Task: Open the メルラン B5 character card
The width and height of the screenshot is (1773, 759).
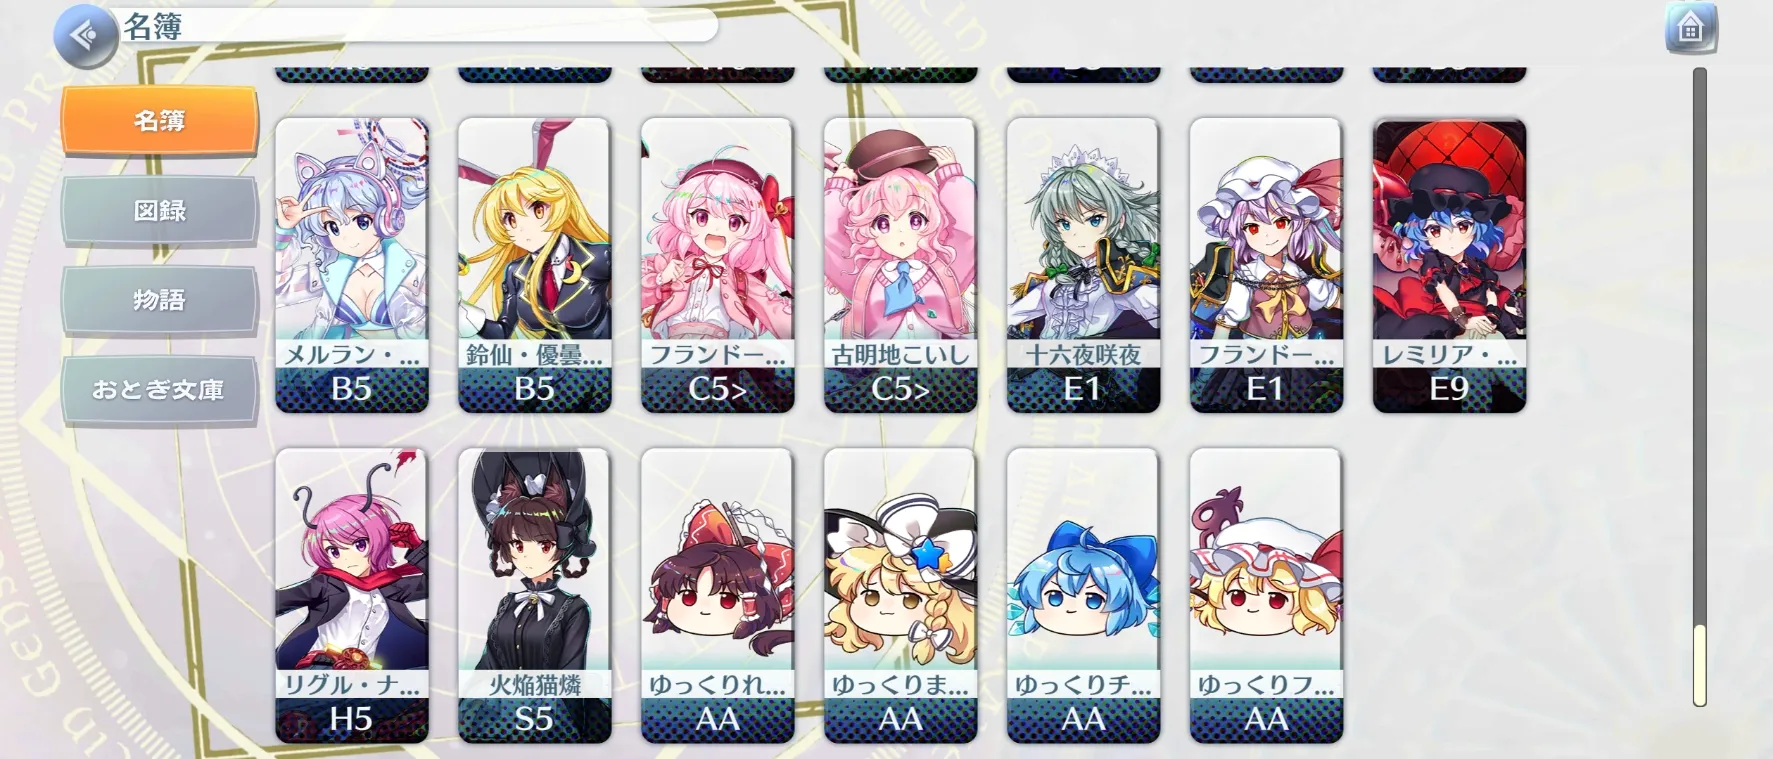Action: pyautogui.click(x=352, y=265)
